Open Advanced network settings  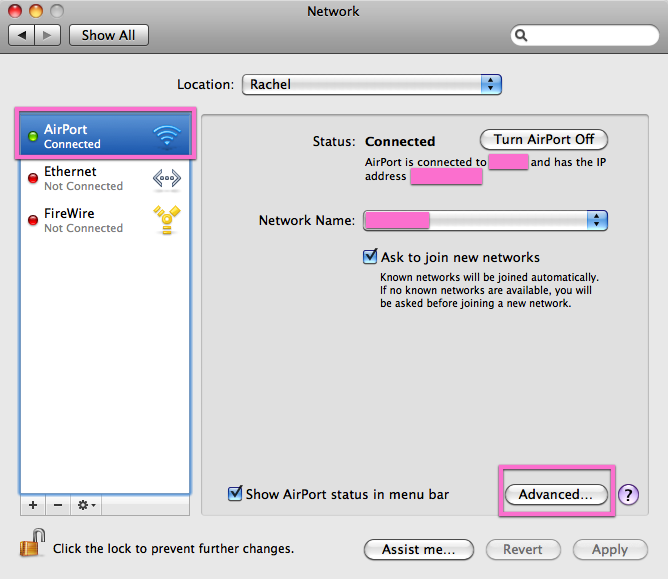tap(556, 494)
